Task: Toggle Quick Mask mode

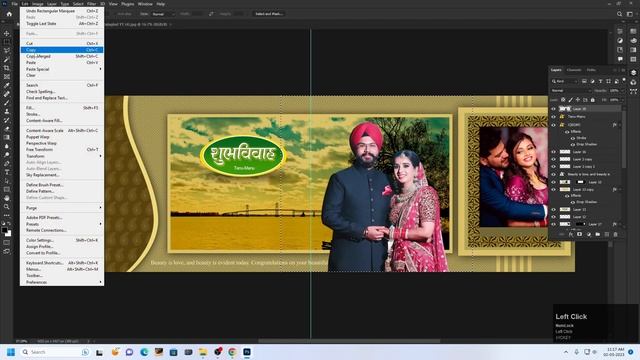Action: click(7, 242)
